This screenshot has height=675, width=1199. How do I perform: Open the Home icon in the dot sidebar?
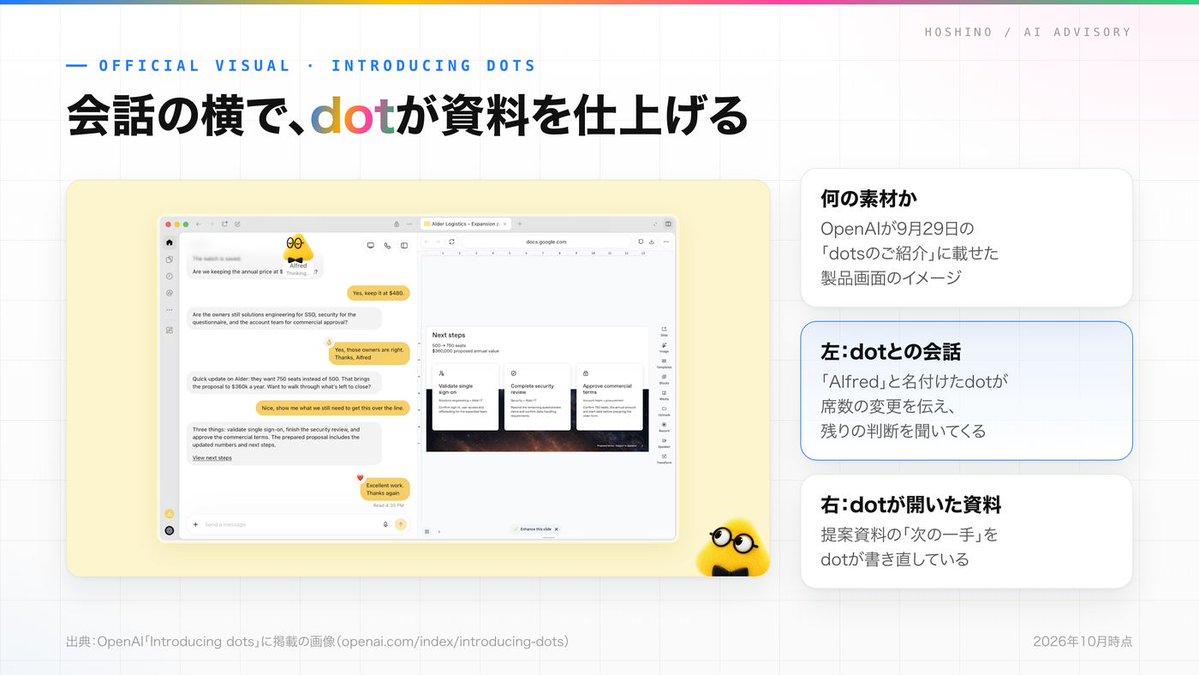click(169, 242)
